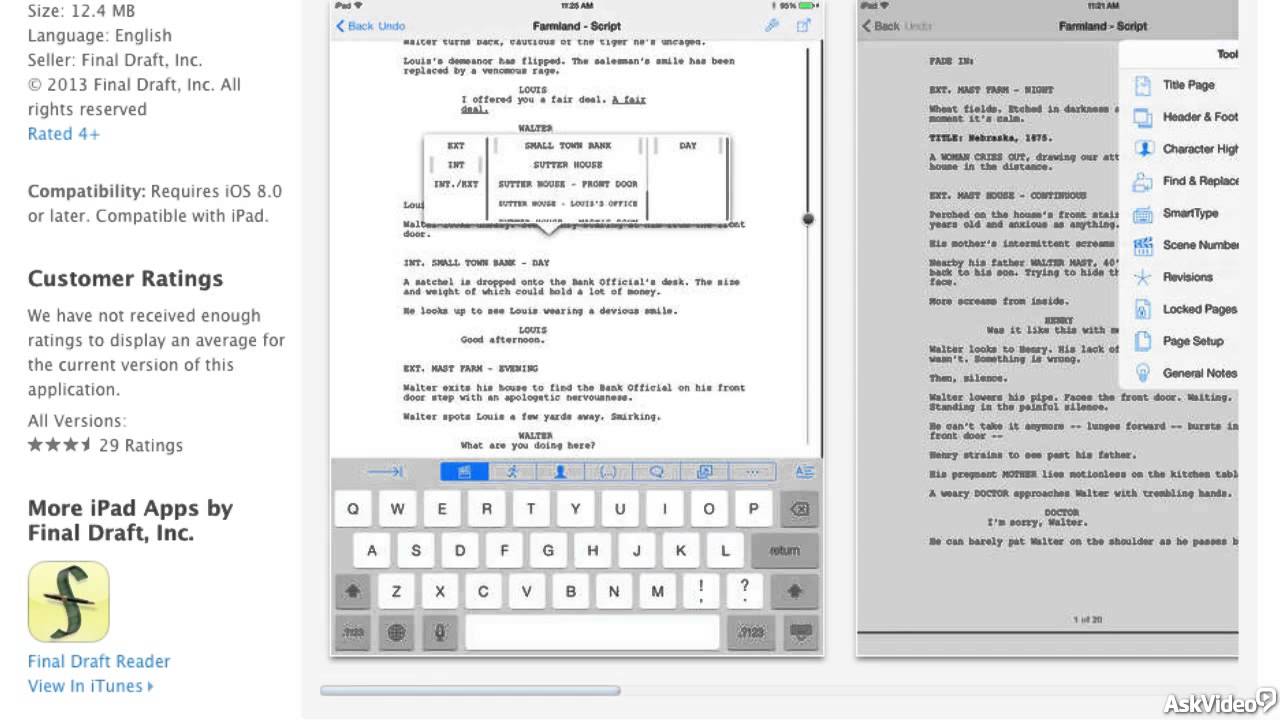Tap the microphone dictation key

coord(440,632)
